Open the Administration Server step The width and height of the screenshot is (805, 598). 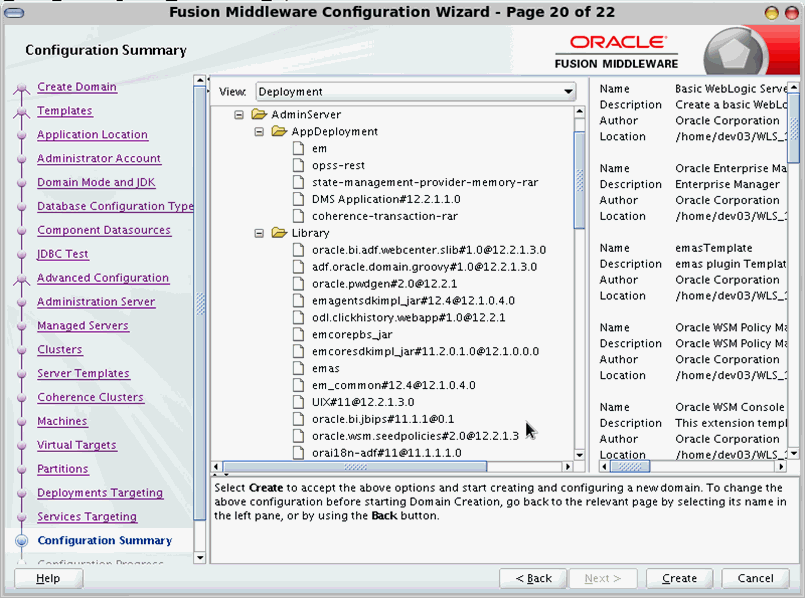click(x=96, y=301)
